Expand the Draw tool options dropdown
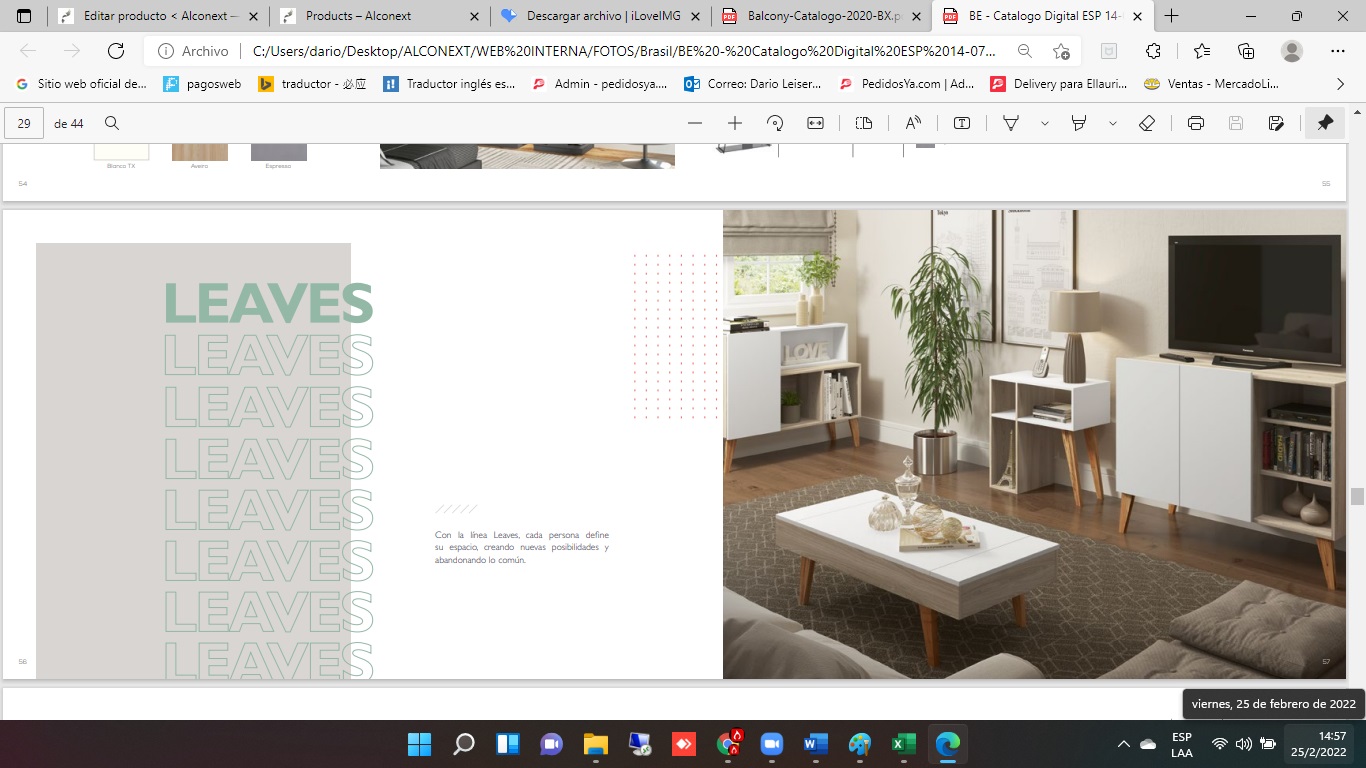Viewport: 1366px width, 768px height. (x=1044, y=123)
